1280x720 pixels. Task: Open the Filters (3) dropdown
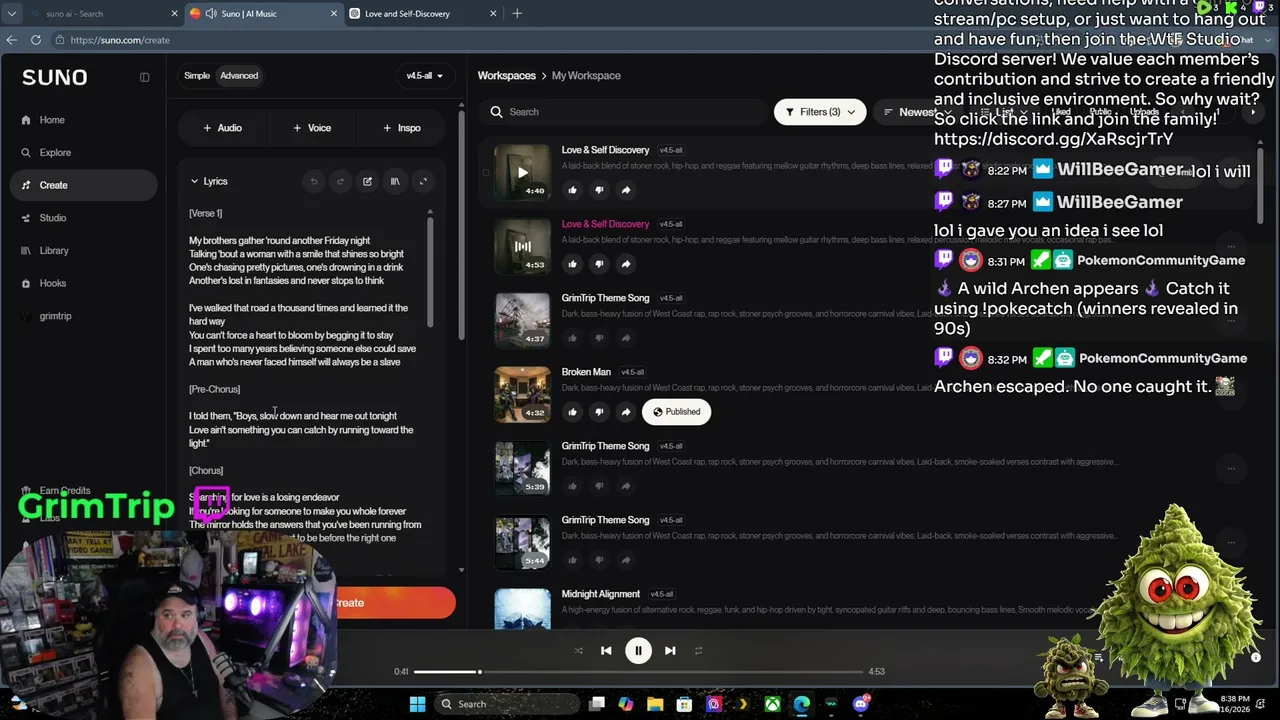pyautogui.click(x=820, y=112)
